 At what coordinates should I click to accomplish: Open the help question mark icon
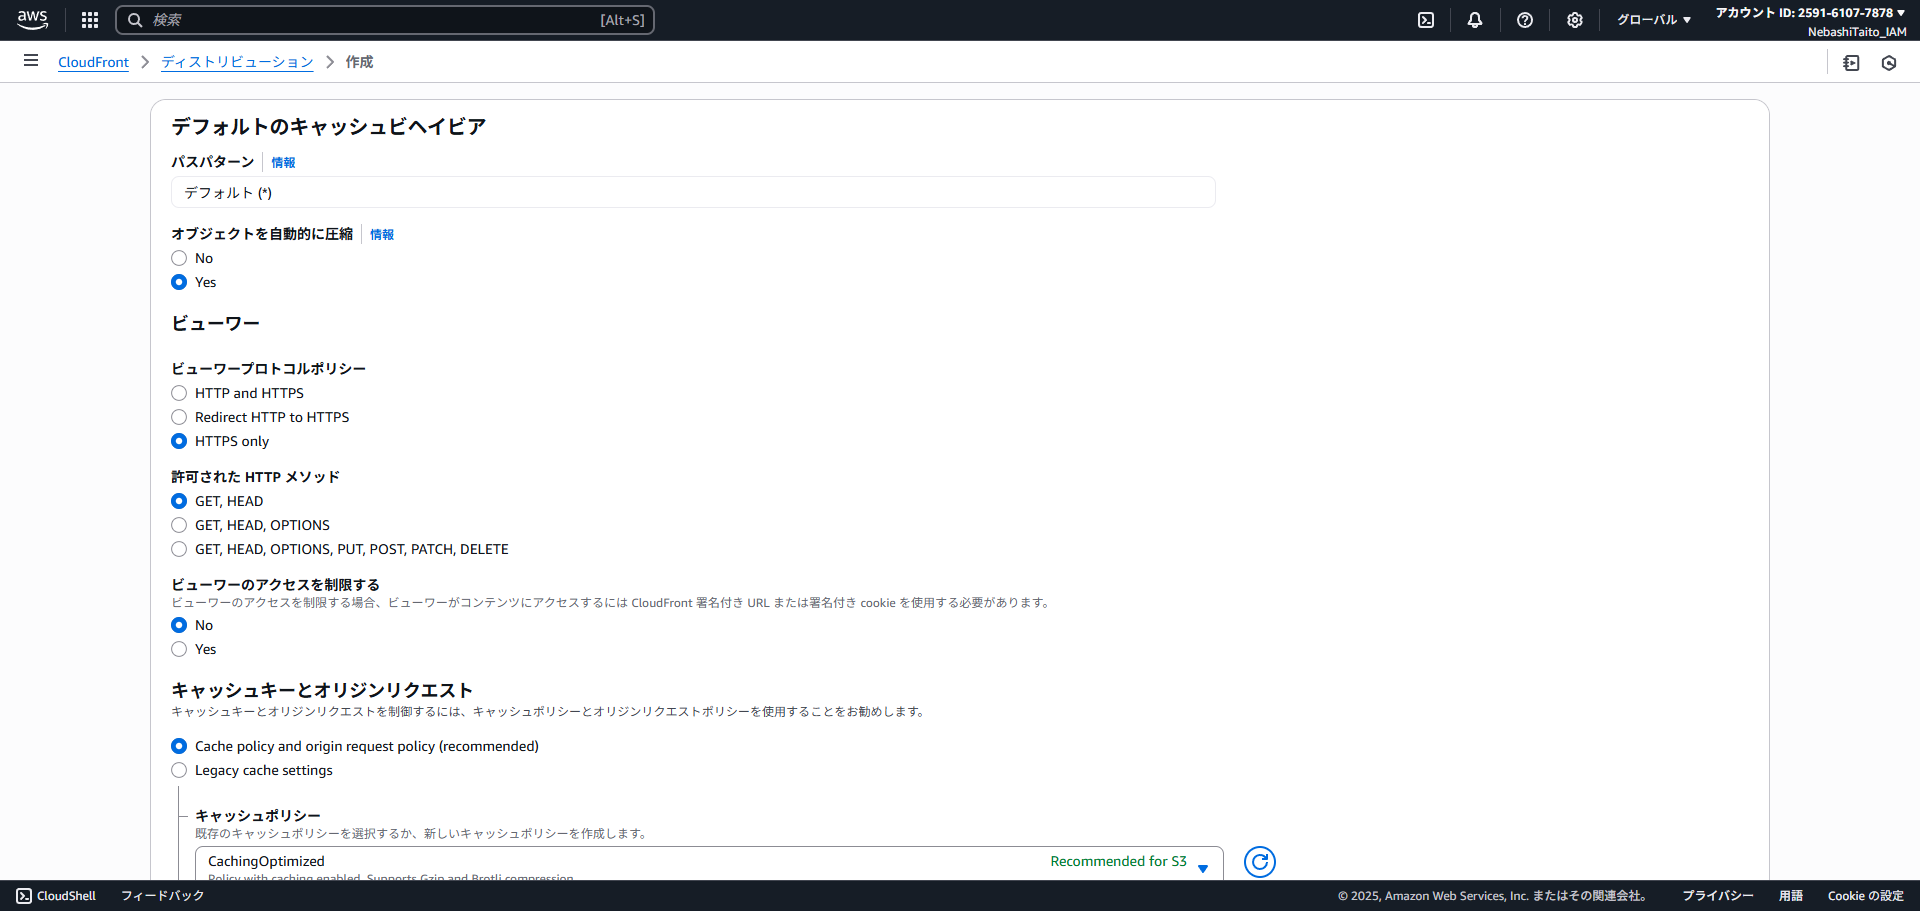pyautogui.click(x=1525, y=20)
